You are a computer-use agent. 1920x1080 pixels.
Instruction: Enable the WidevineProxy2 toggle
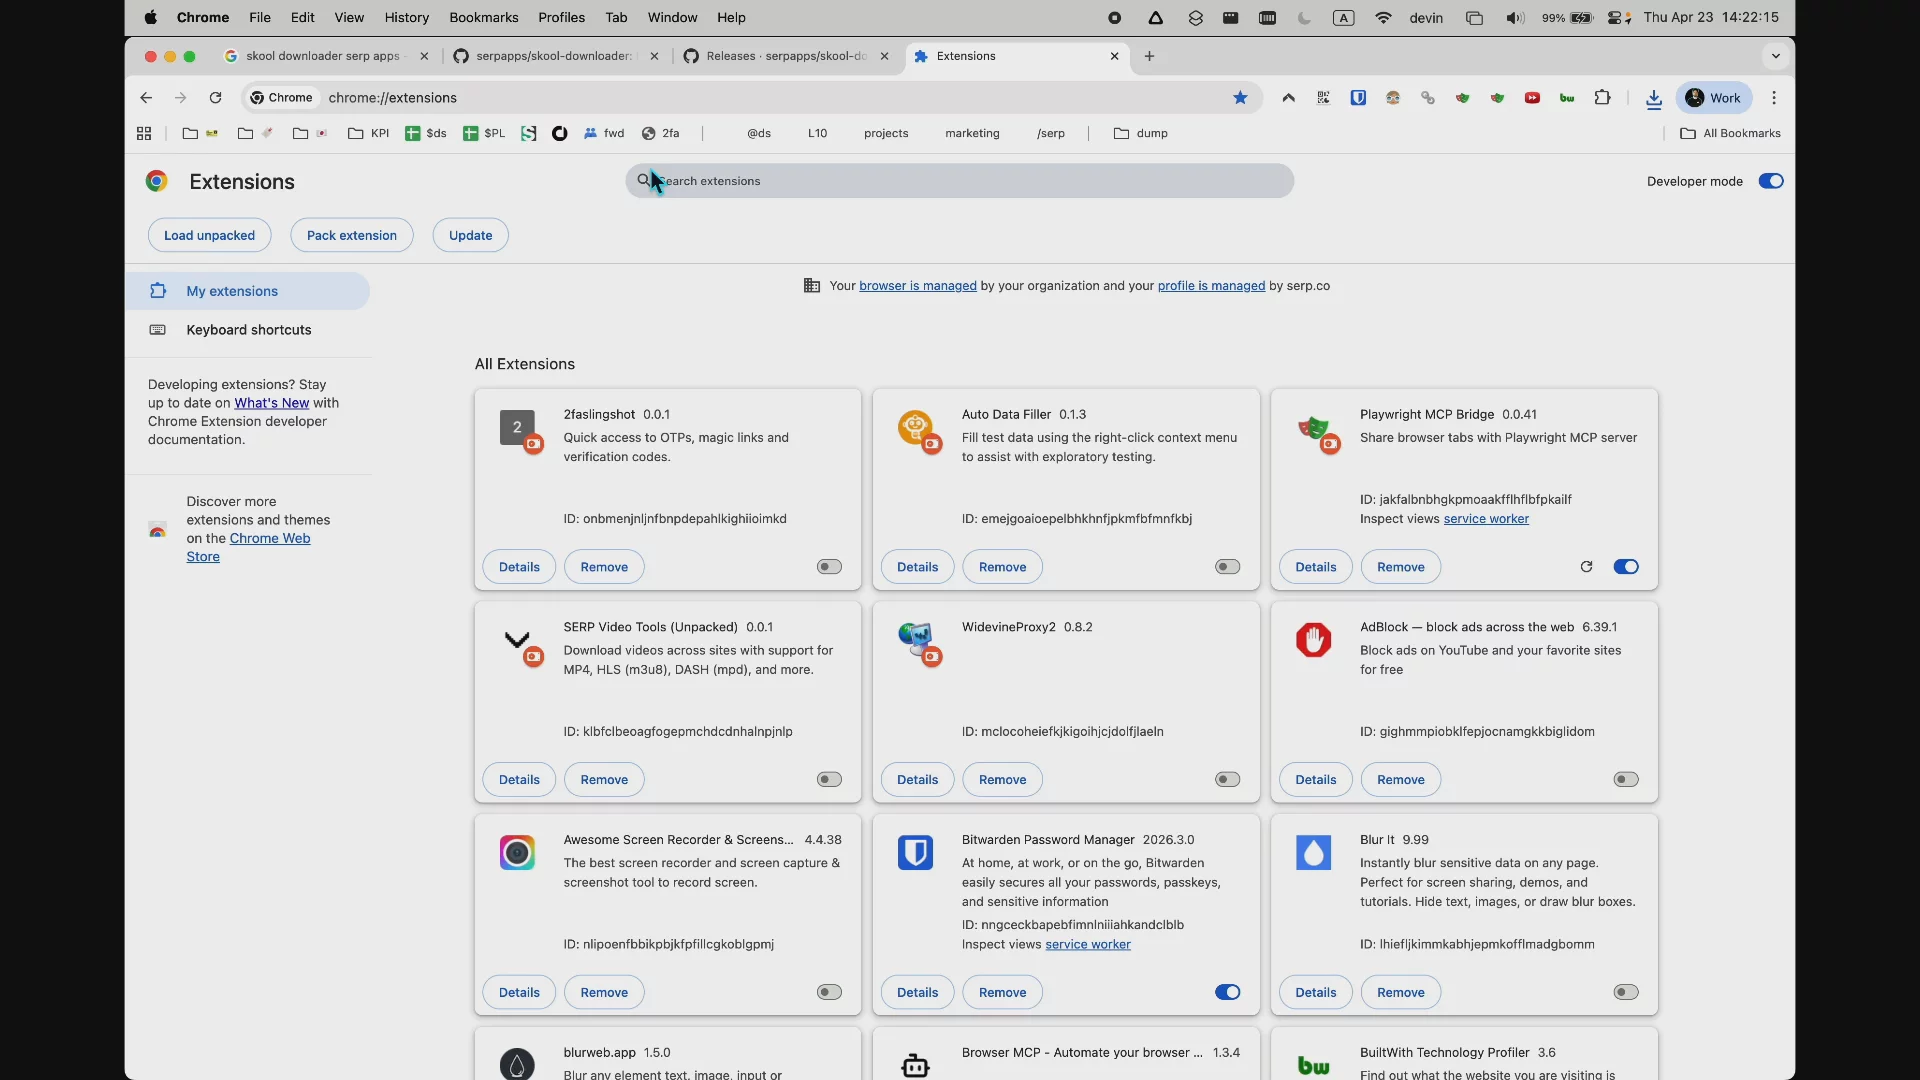[x=1227, y=780]
